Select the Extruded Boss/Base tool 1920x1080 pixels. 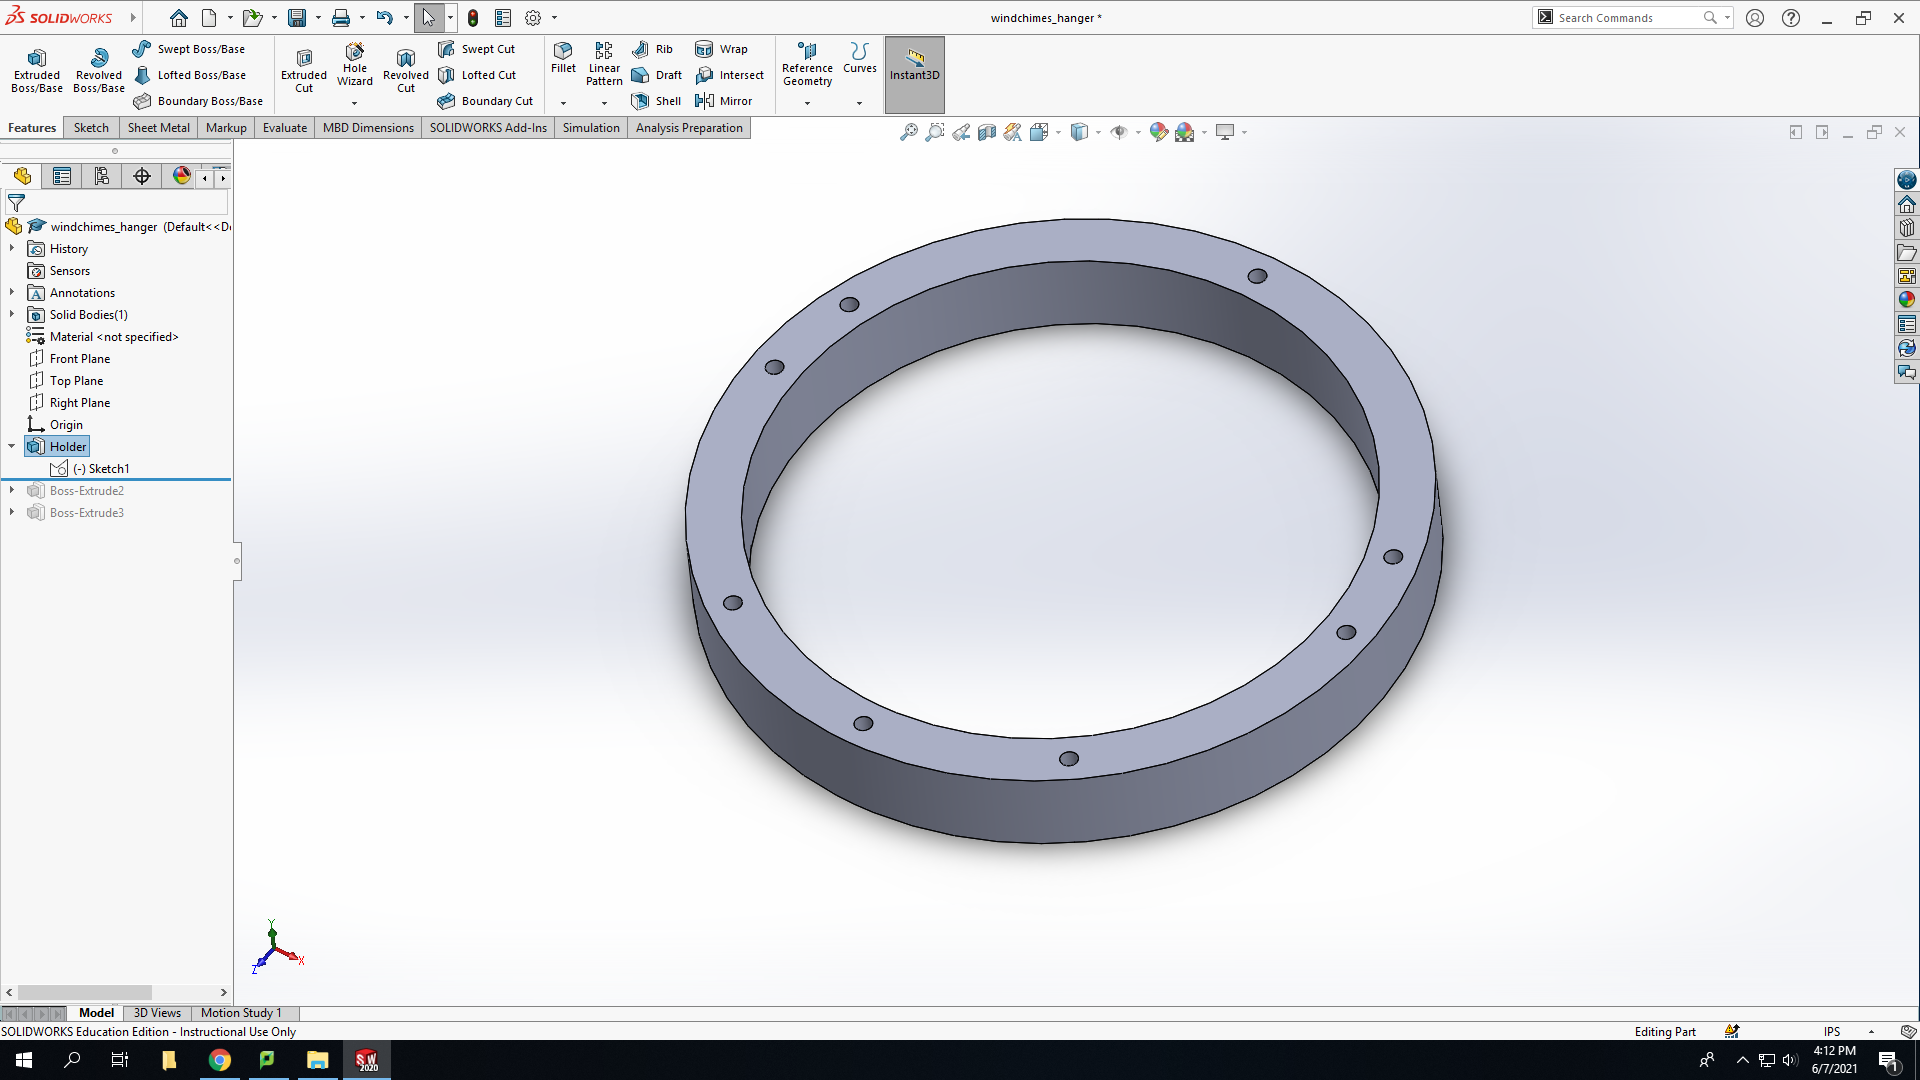[37, 71]
